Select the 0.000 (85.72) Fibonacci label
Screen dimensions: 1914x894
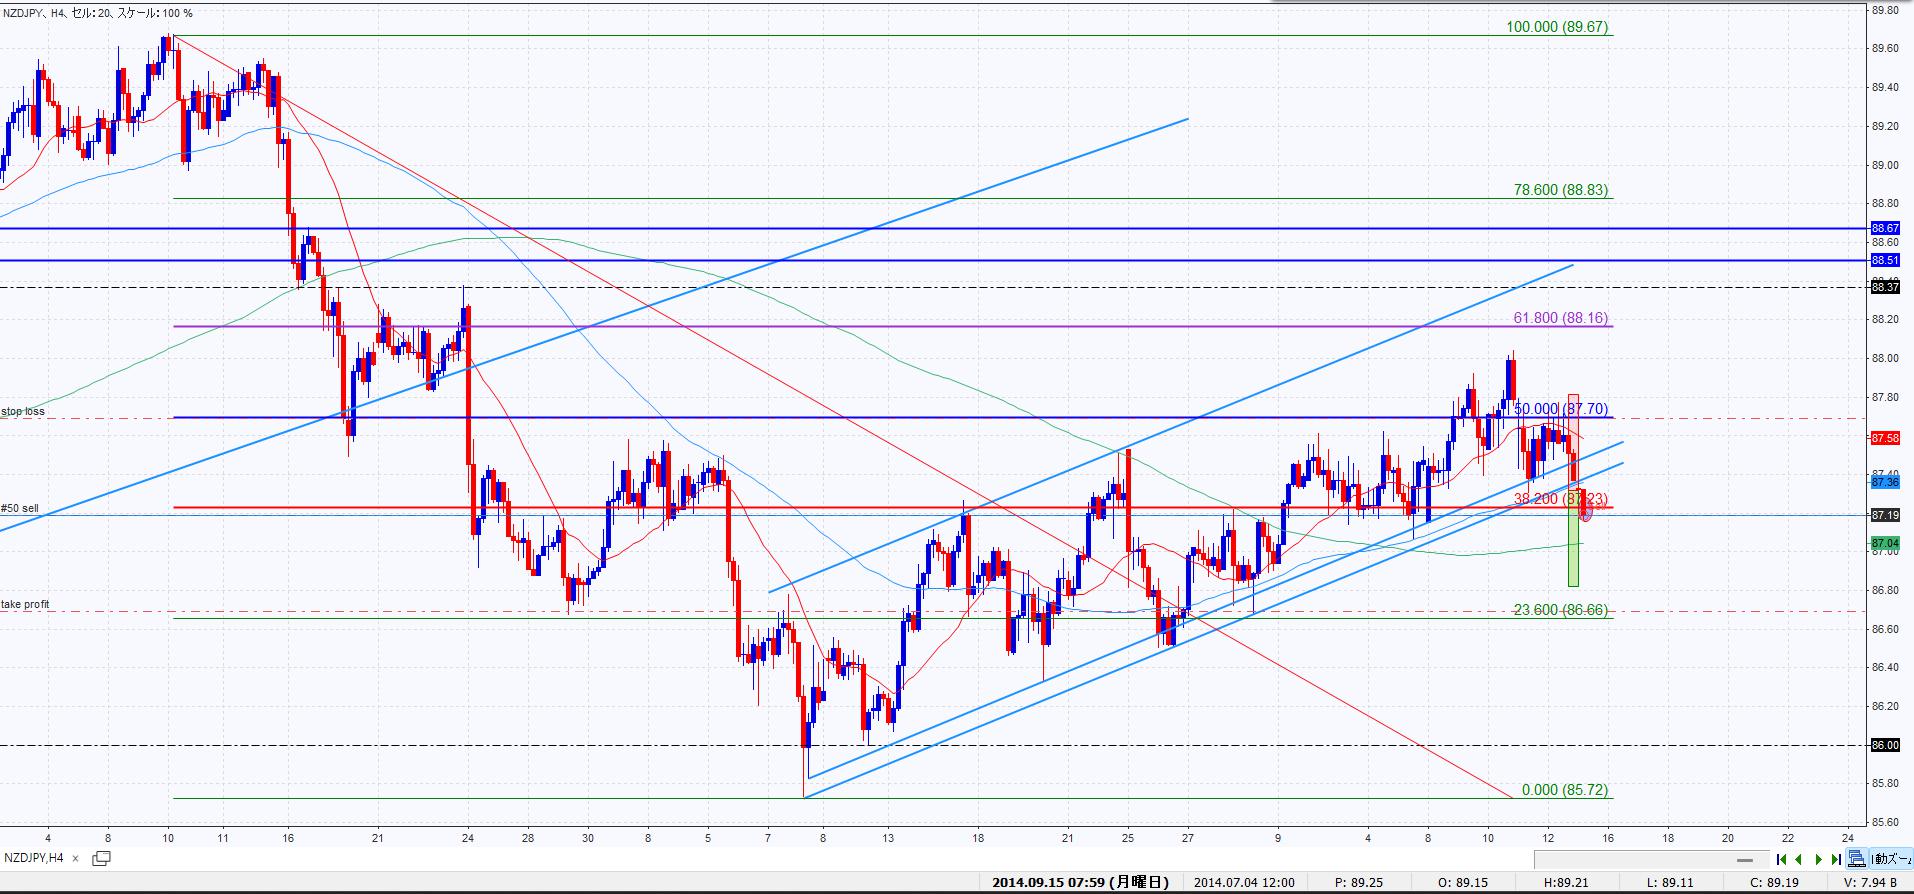coord(1564,790)
